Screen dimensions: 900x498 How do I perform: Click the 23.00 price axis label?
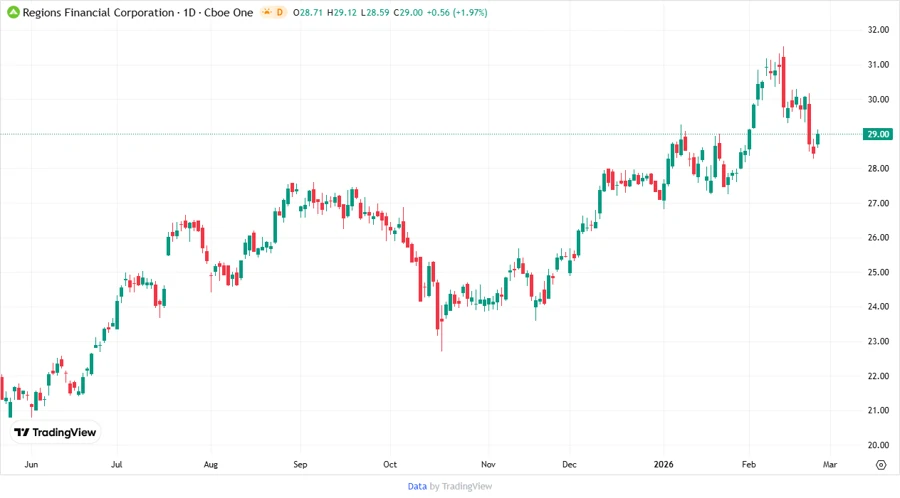[878, 341]
